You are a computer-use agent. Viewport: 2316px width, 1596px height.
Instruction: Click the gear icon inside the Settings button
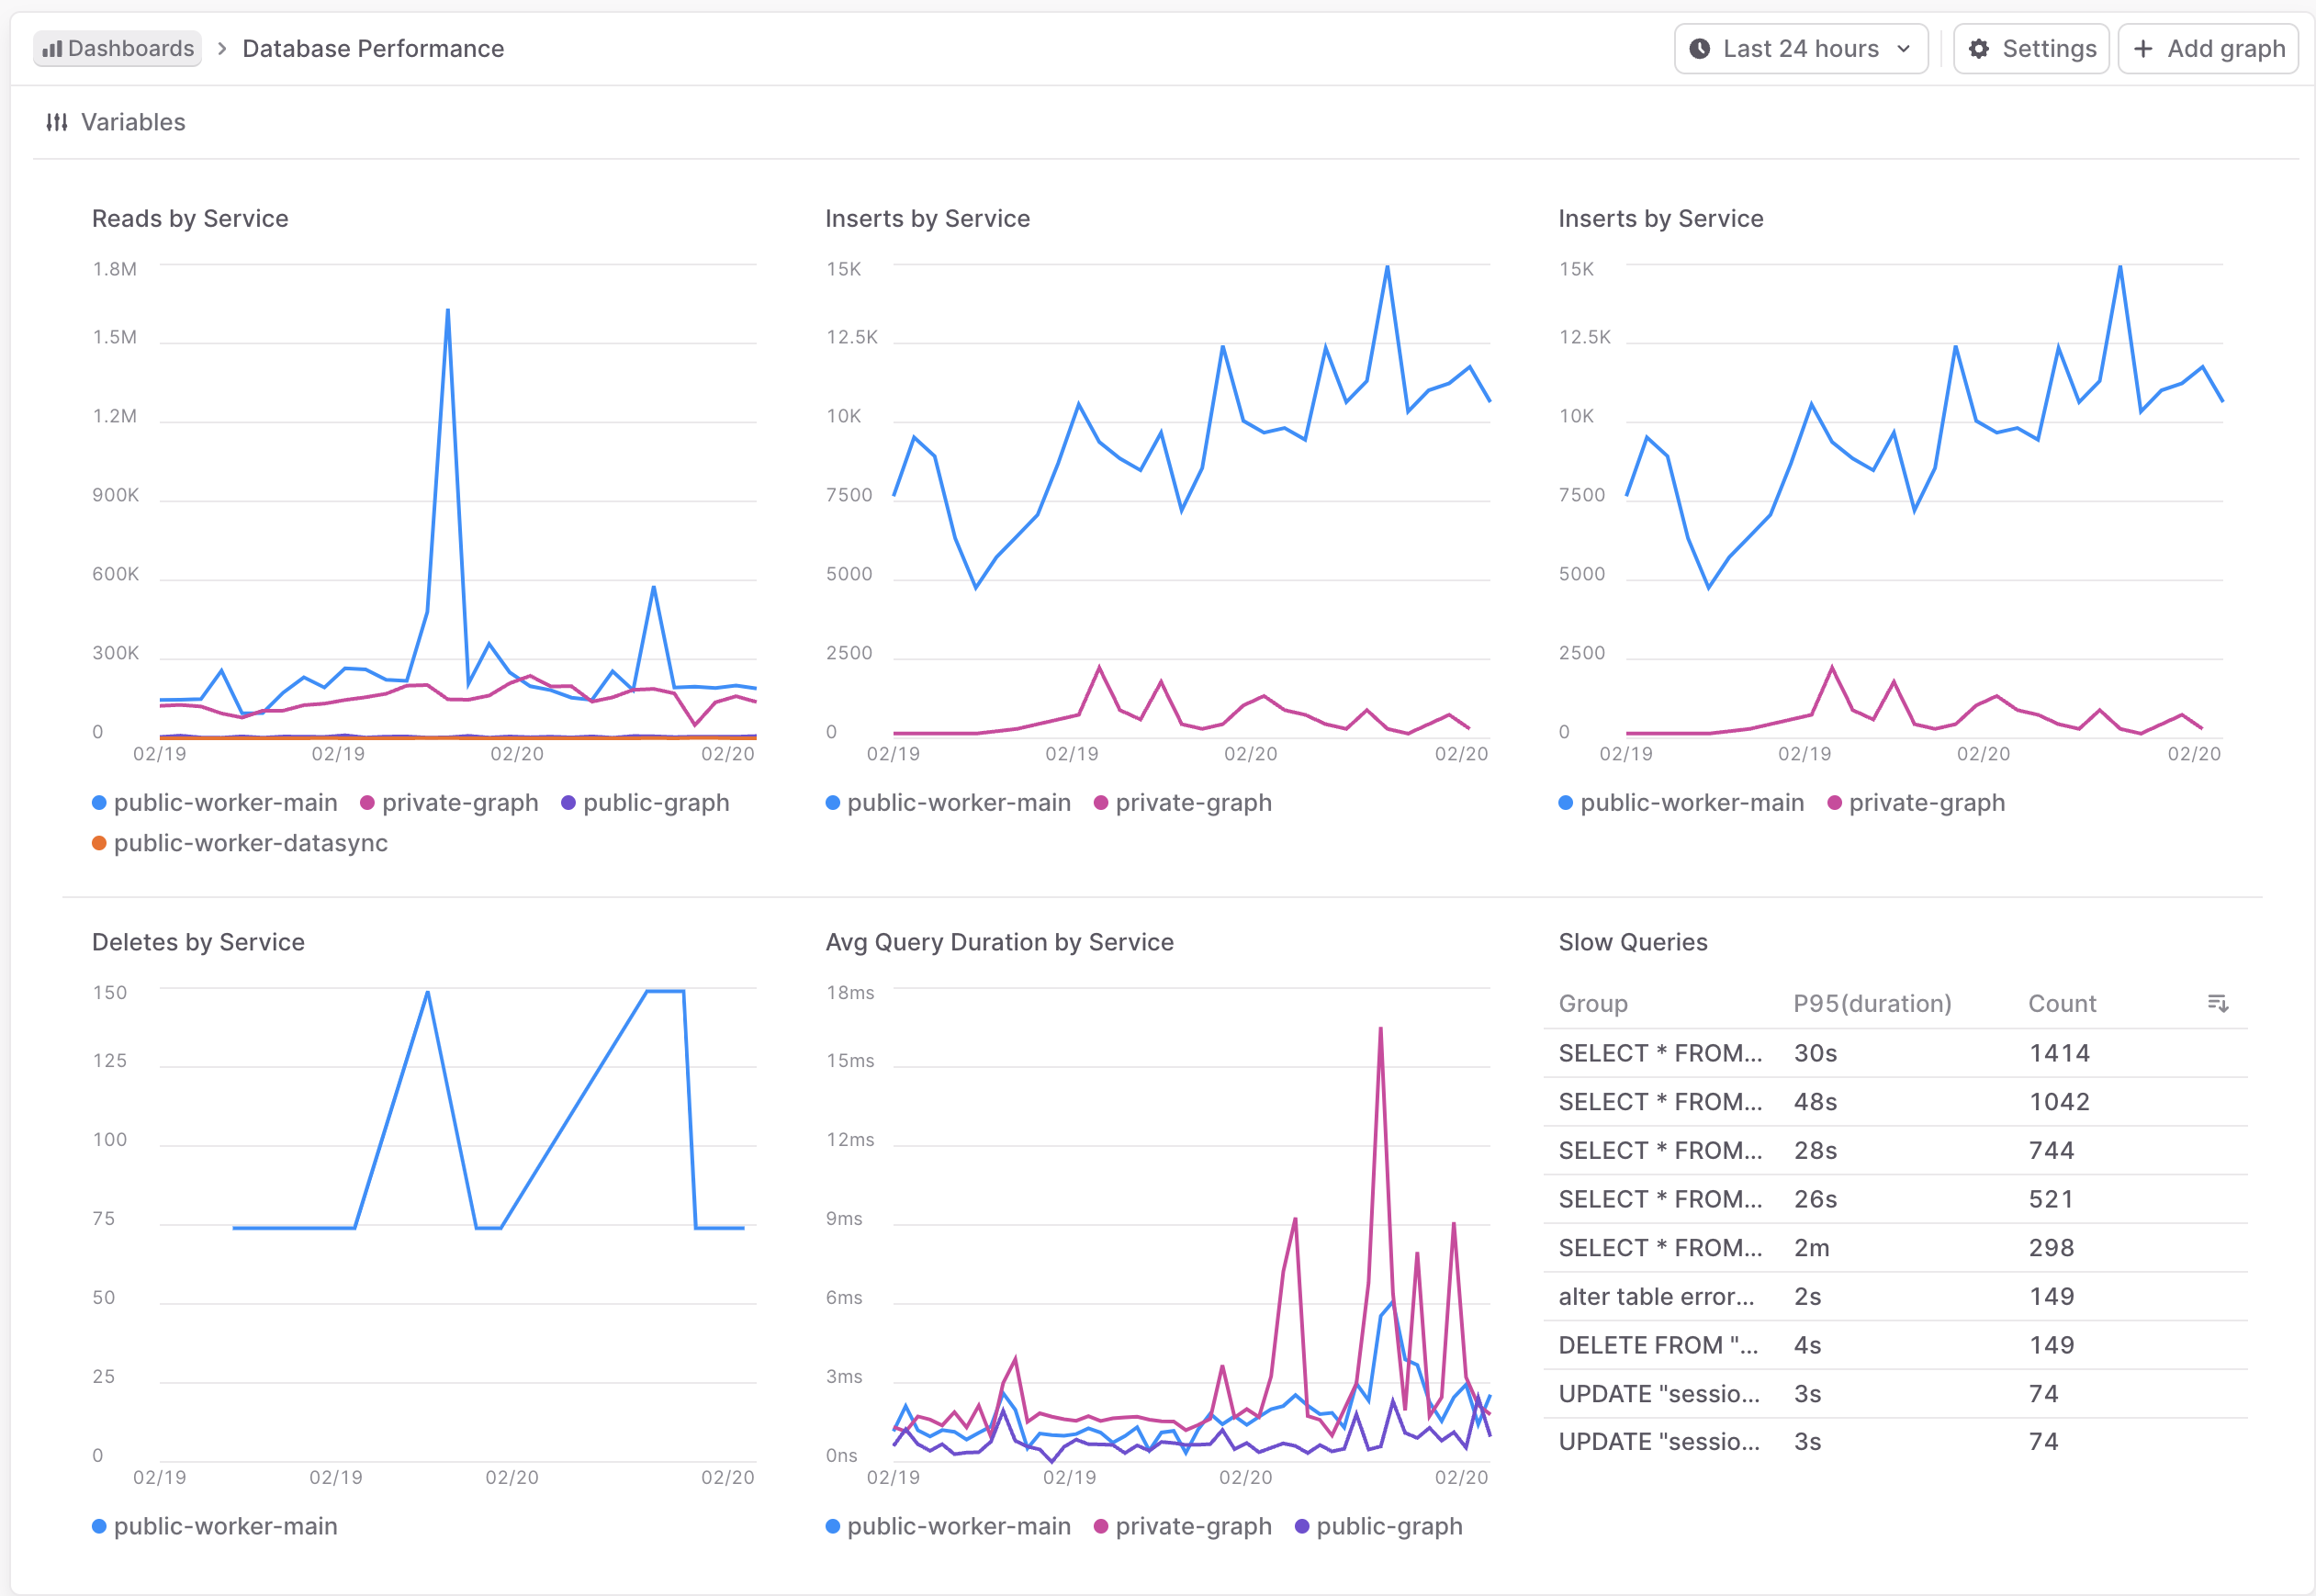click(x=1978, y=48)
